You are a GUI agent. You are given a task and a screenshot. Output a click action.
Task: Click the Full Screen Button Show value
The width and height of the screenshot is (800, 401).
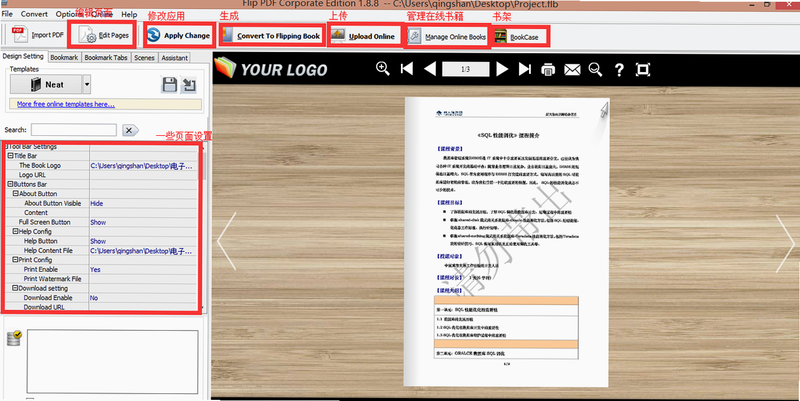point(98,222)
